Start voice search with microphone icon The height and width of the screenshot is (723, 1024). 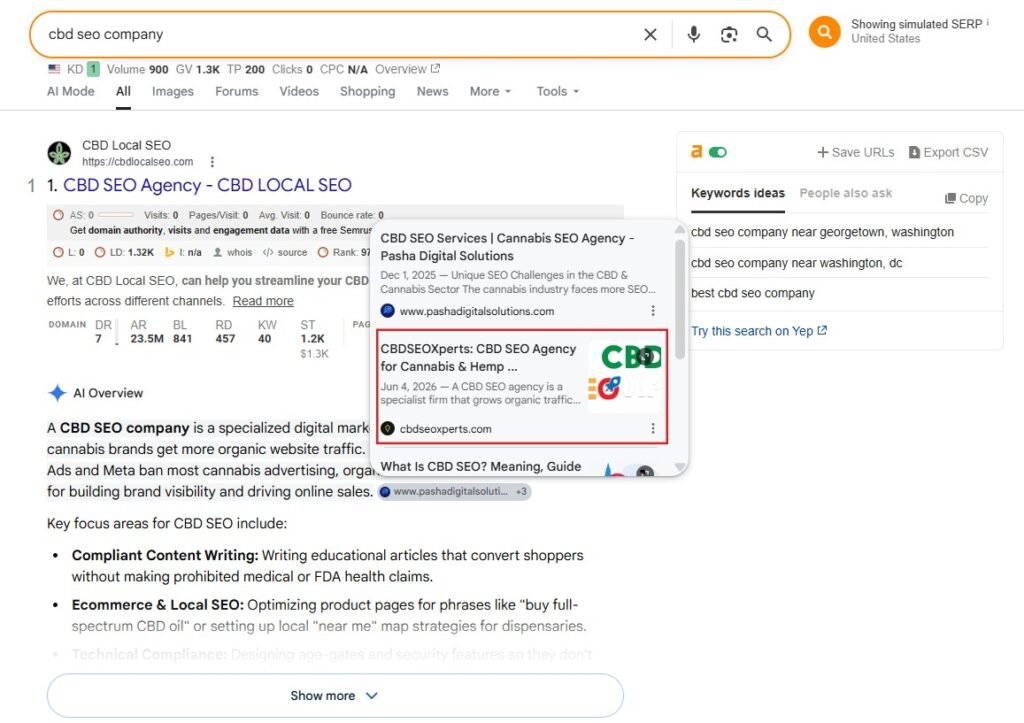(694, 34)
